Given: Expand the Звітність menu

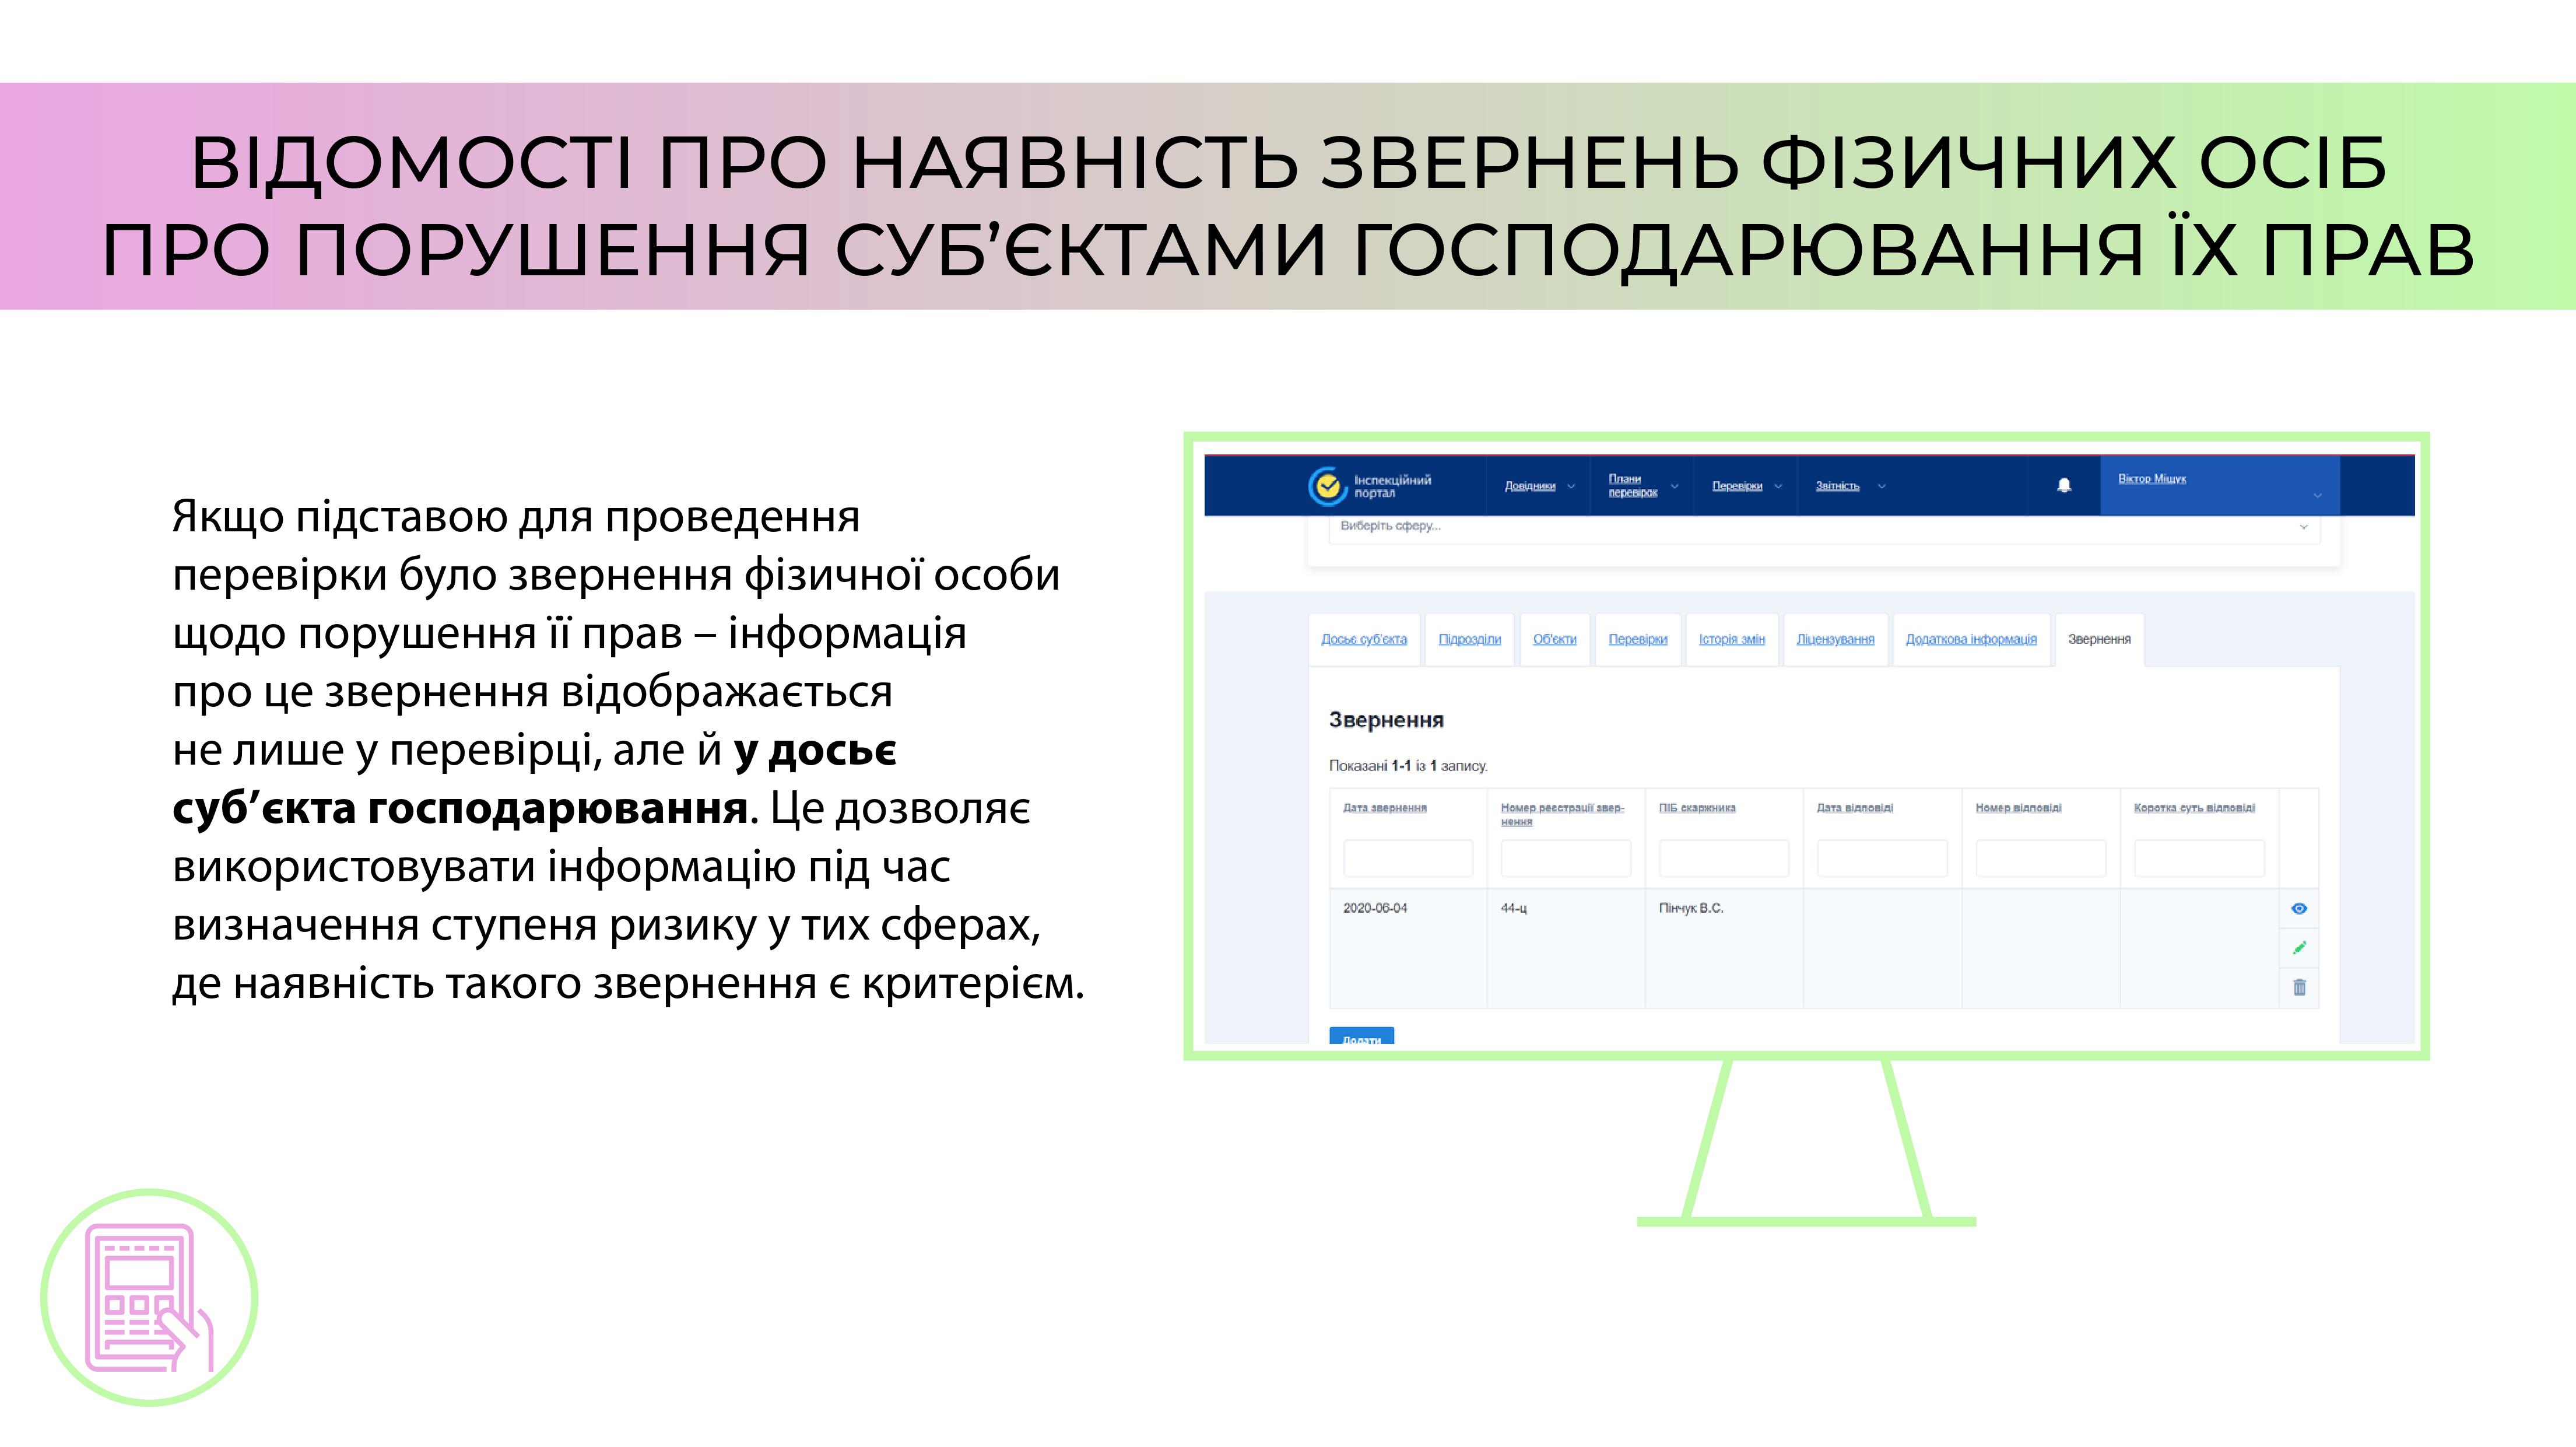Looking at the screenshot, I should click(x=1850, y=486).
